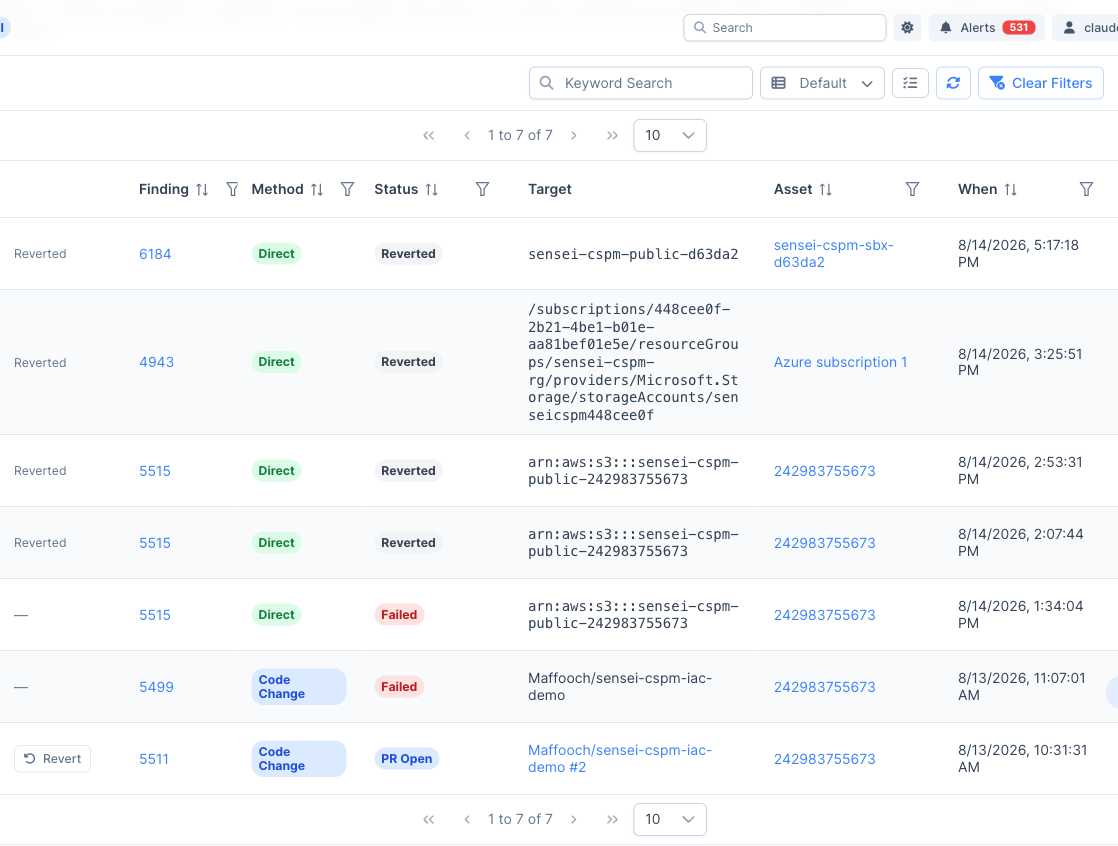
Task: Select target sensei-cspm-public-d63da2 text
Action: pos(632,254)
